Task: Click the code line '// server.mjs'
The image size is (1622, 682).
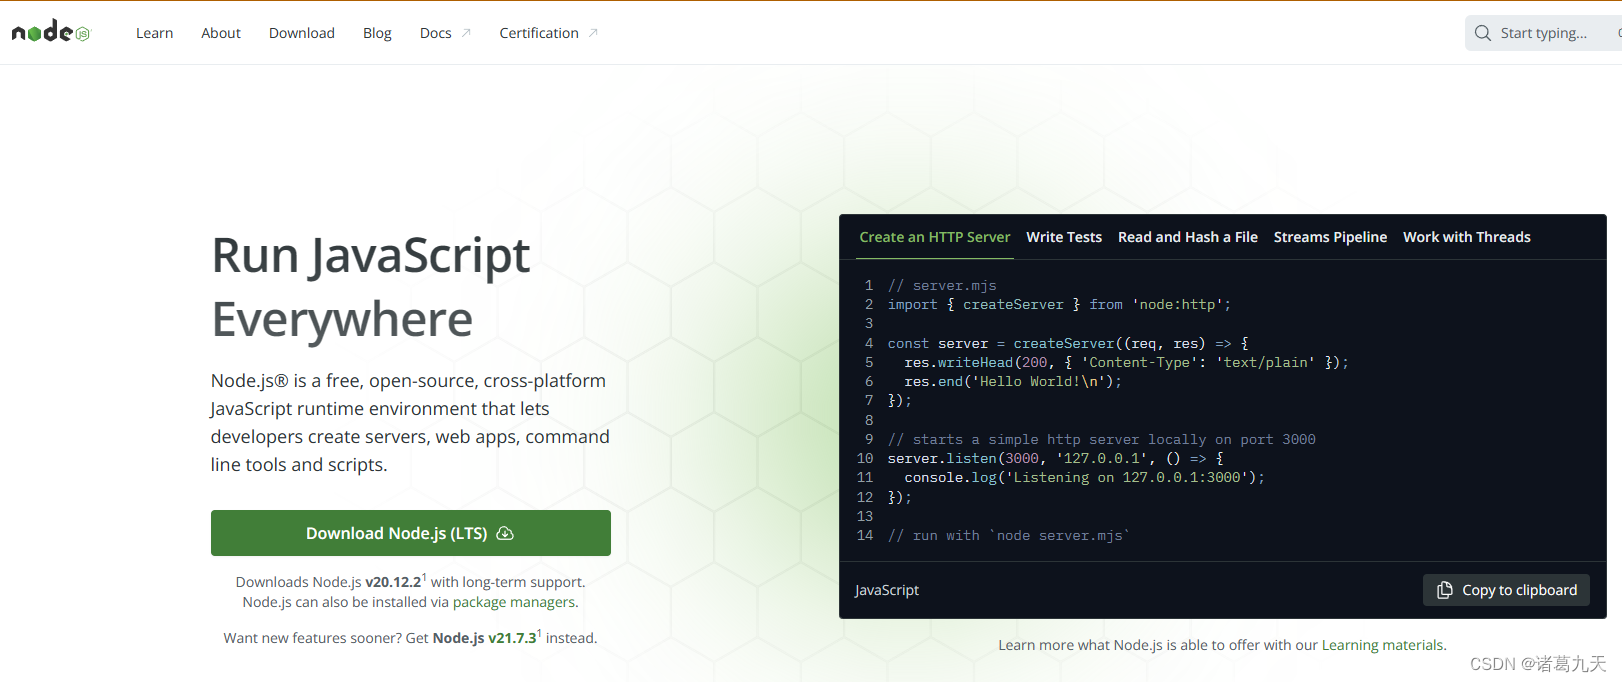Action: click(942, 285)
